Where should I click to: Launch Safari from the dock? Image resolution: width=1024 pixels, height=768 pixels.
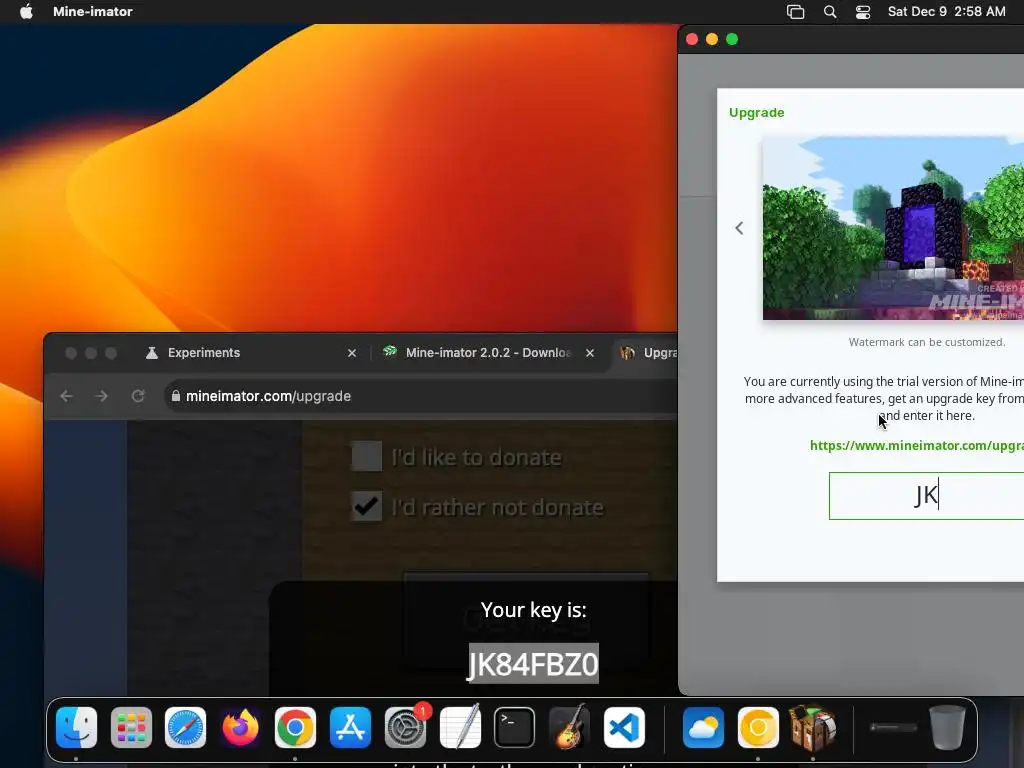tap(185, 727)
